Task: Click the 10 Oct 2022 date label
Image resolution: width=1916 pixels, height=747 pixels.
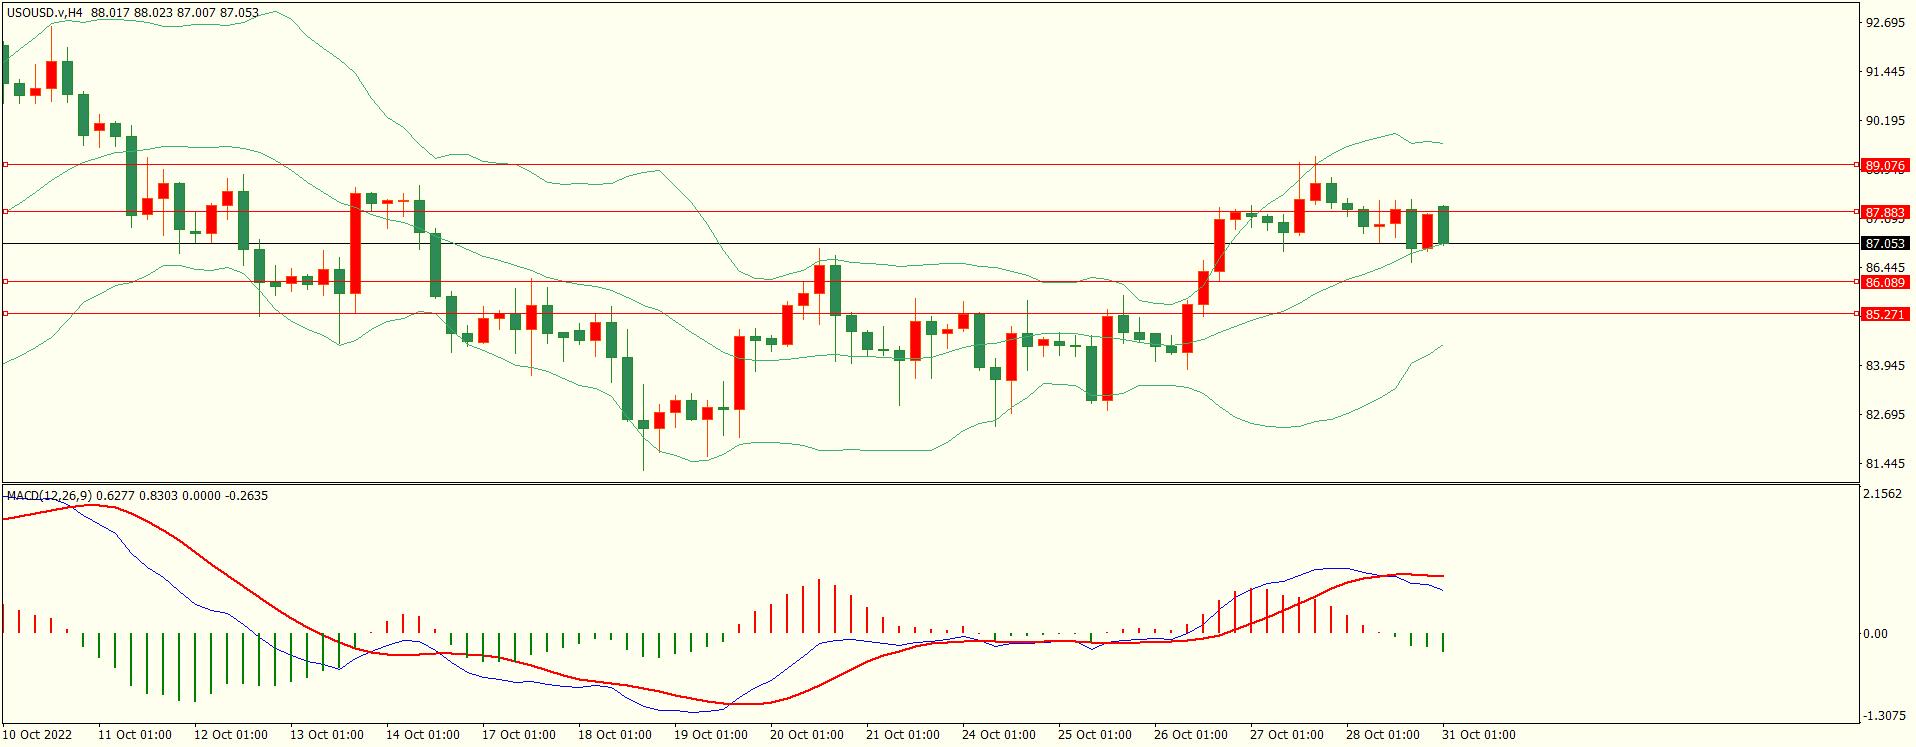Action: [x=38, y=734]
